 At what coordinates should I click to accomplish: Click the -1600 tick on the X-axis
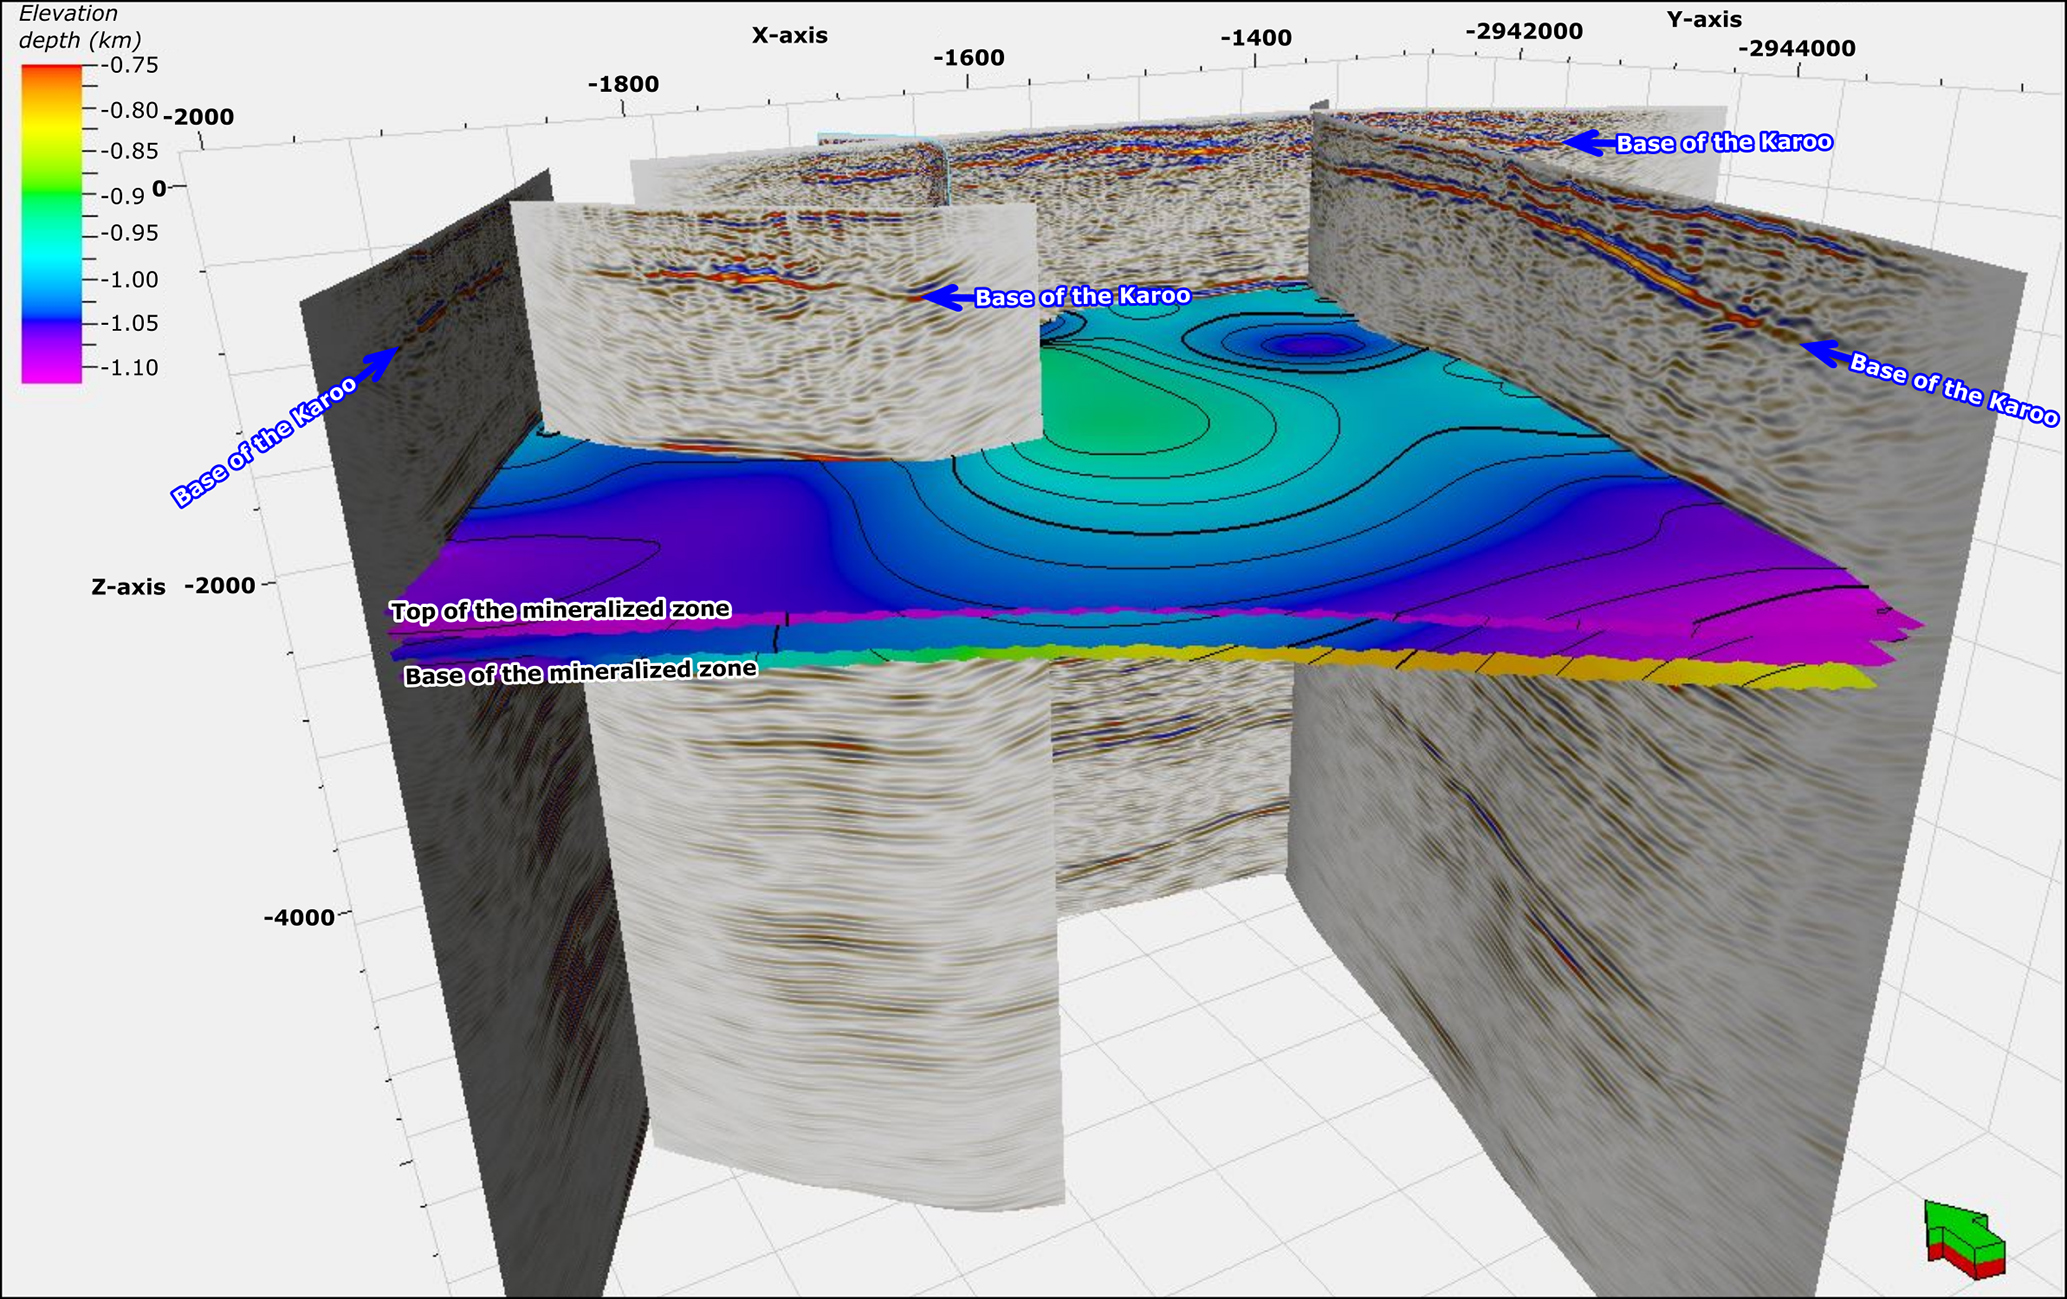968,58
